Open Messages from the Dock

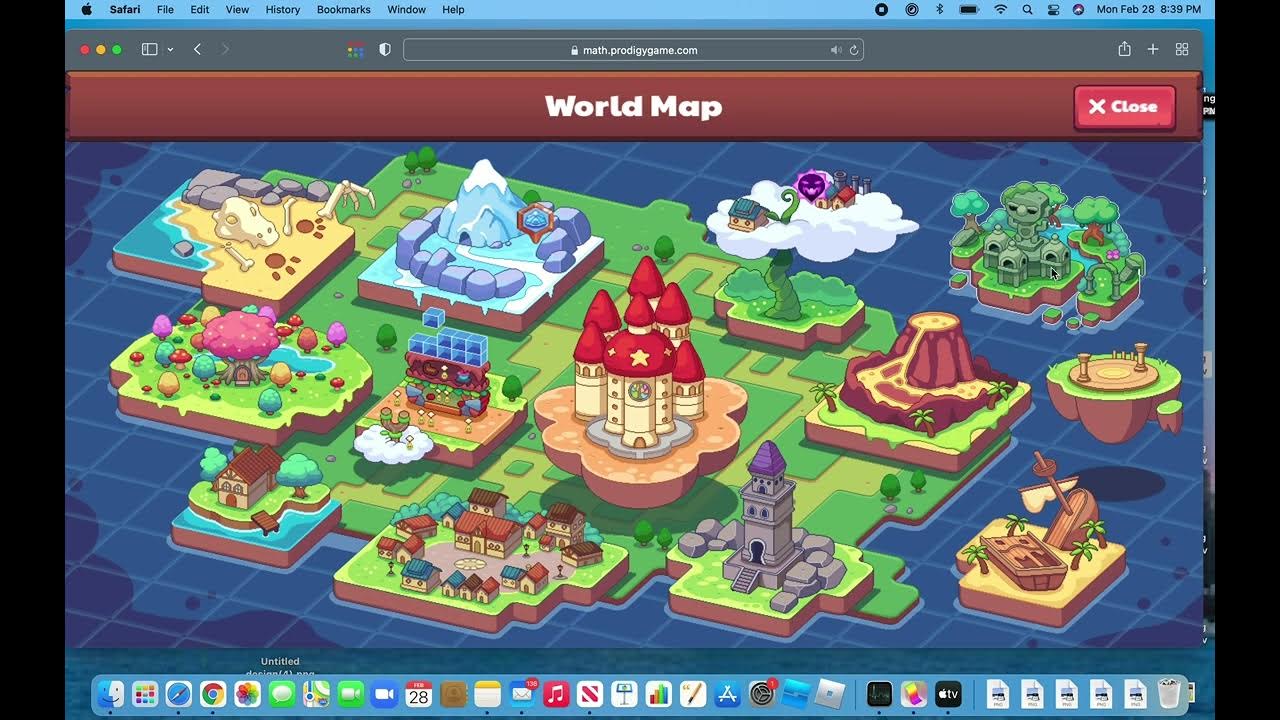click(281, 694)
